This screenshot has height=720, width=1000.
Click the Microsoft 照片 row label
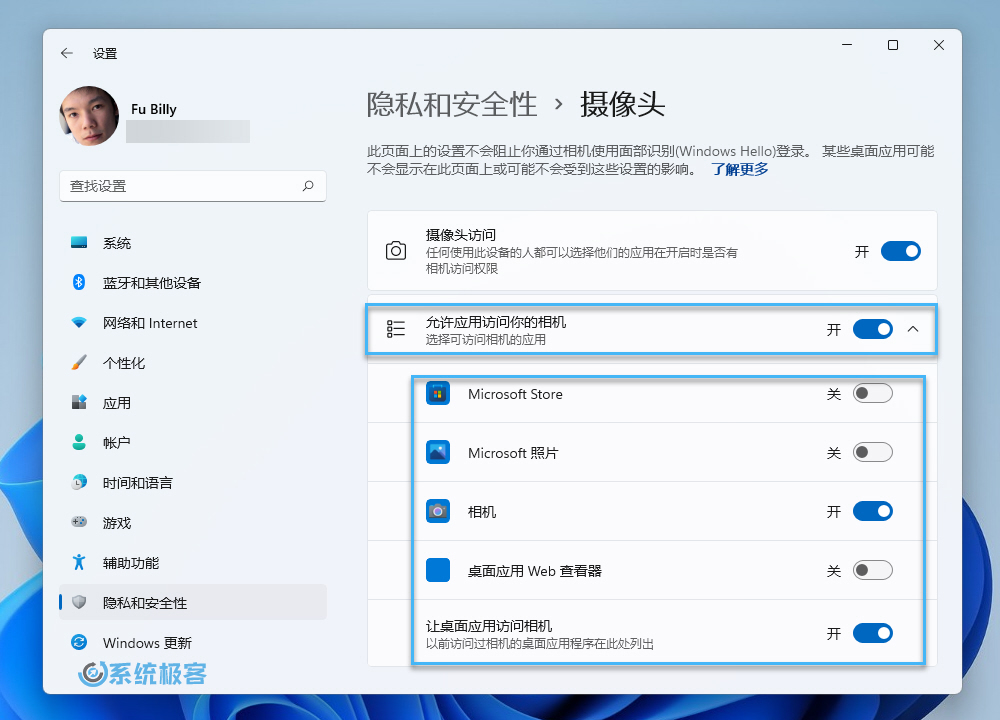point(513,453)
